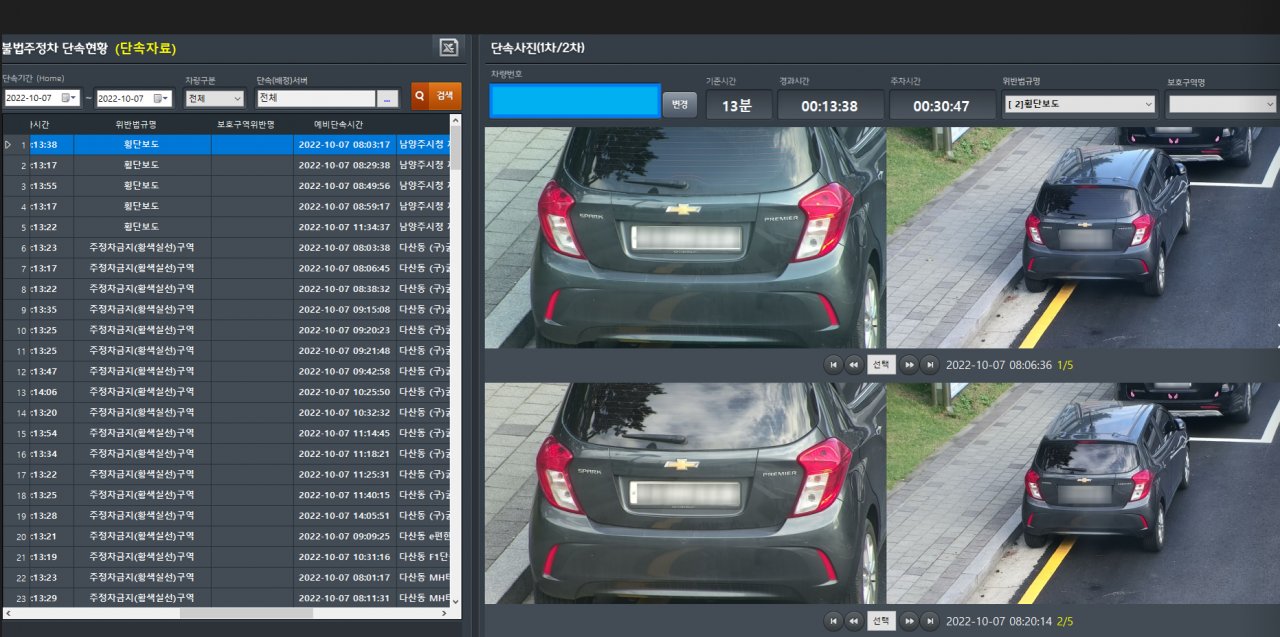Select row 12 with time 09:42:58
Viewport: 1280px width, 637px height.
pos(225,371)
